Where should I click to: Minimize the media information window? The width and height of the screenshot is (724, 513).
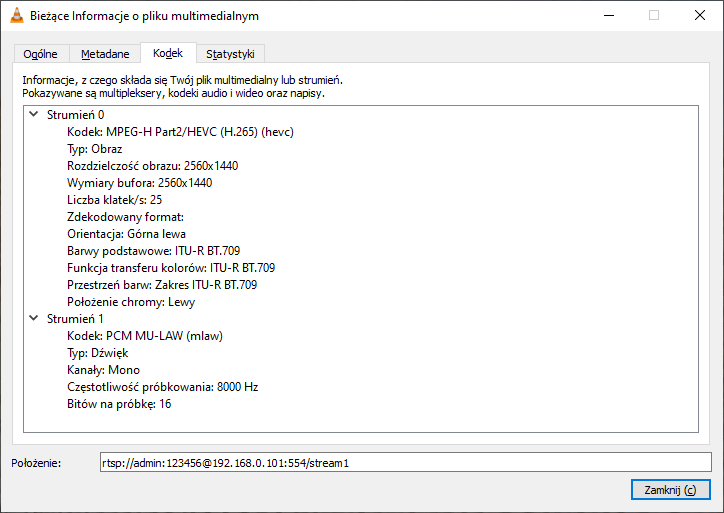click(609, 15)
